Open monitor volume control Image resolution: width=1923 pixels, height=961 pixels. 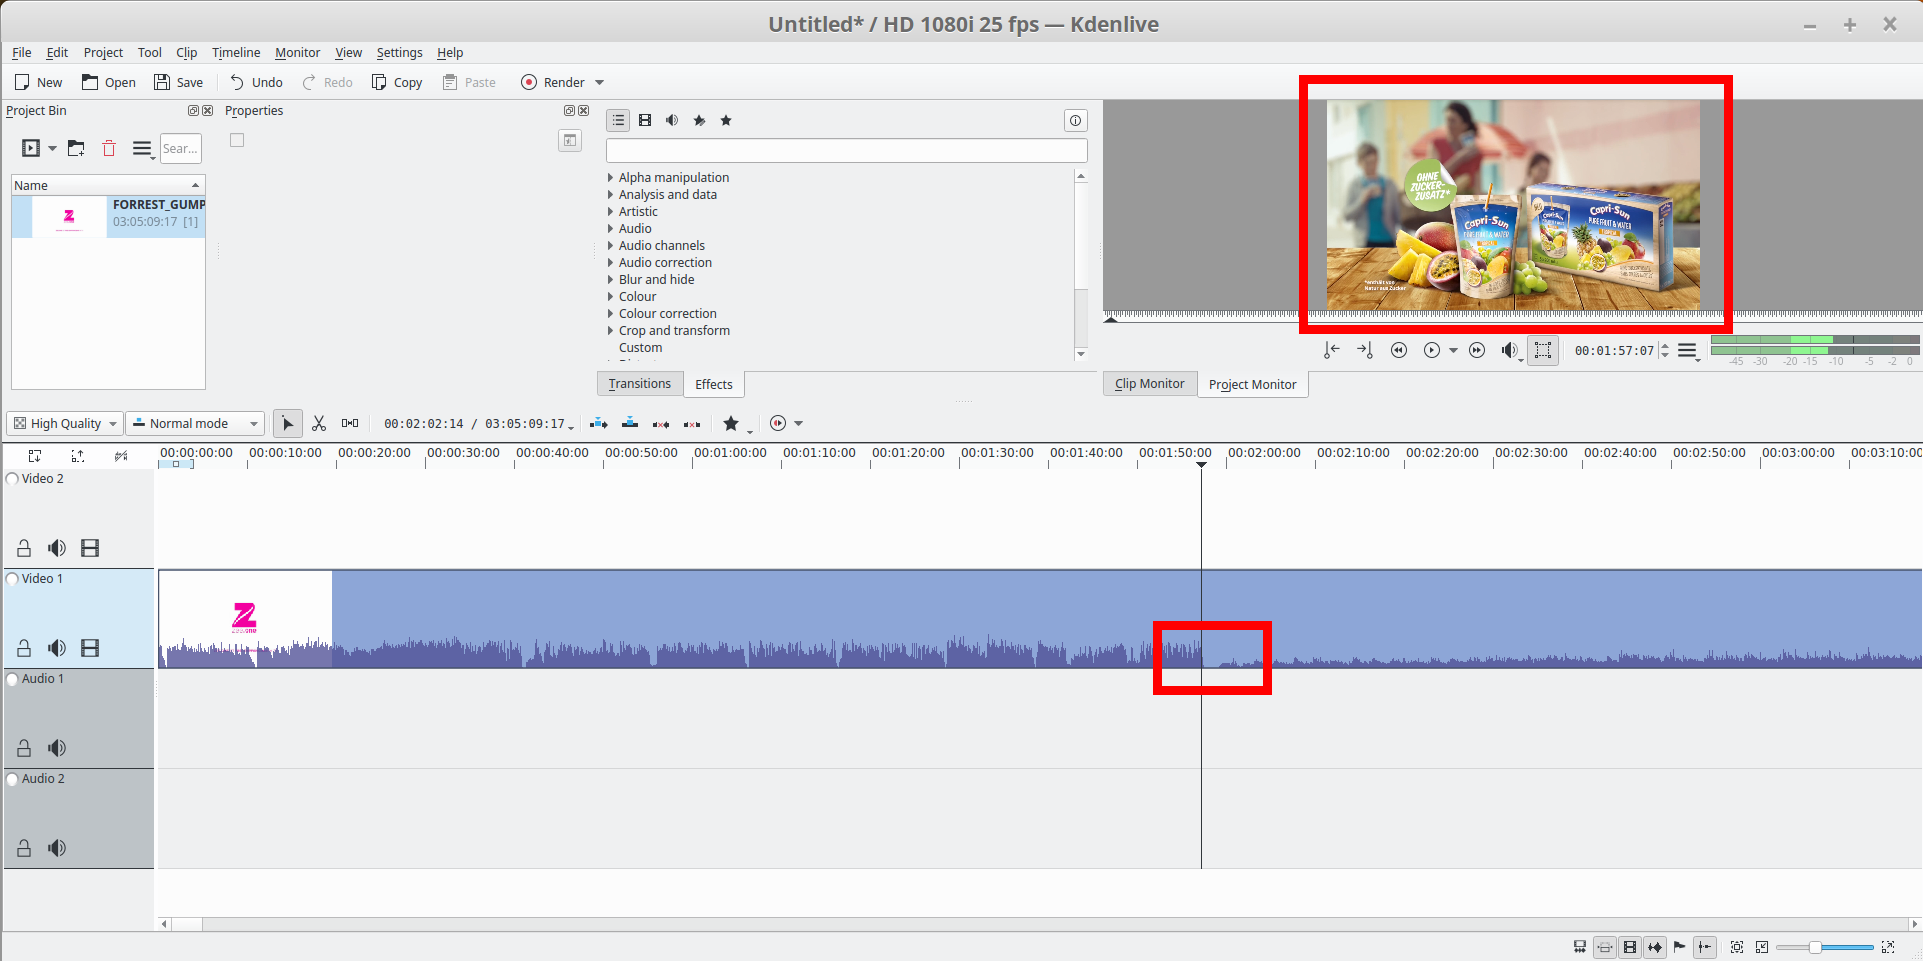coord(1510,350)
